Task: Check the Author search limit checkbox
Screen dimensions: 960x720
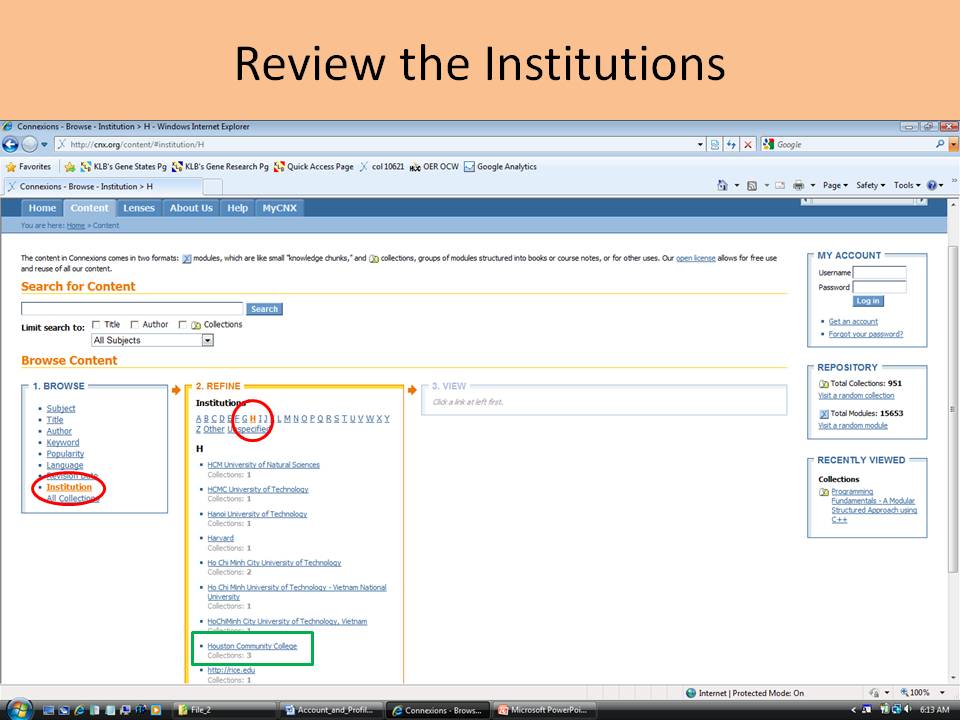Action: pyautogui.click(x=135, y=324)
